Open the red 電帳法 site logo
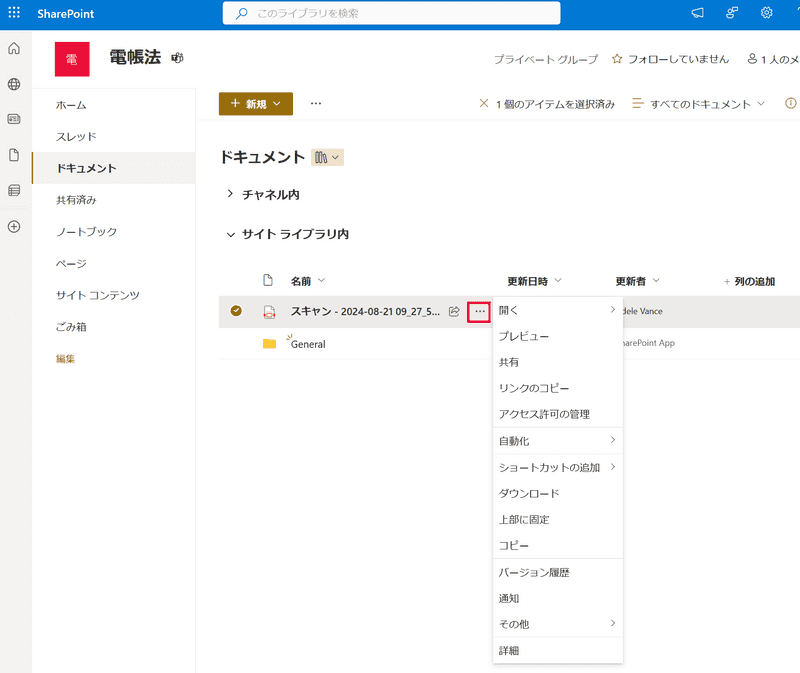800x673 pixels. (x=72, y=59)
